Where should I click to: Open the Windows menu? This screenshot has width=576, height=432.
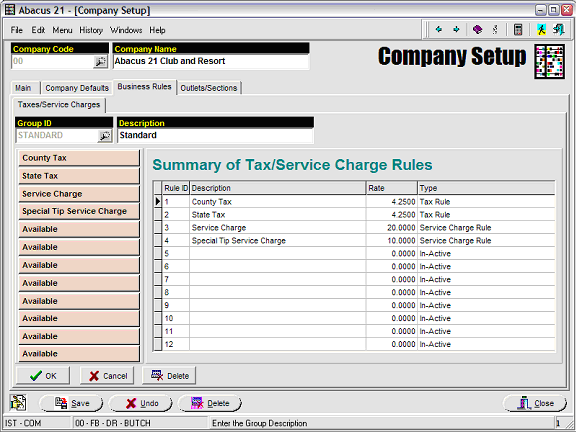pyautogui.click(x=126, y=30)
